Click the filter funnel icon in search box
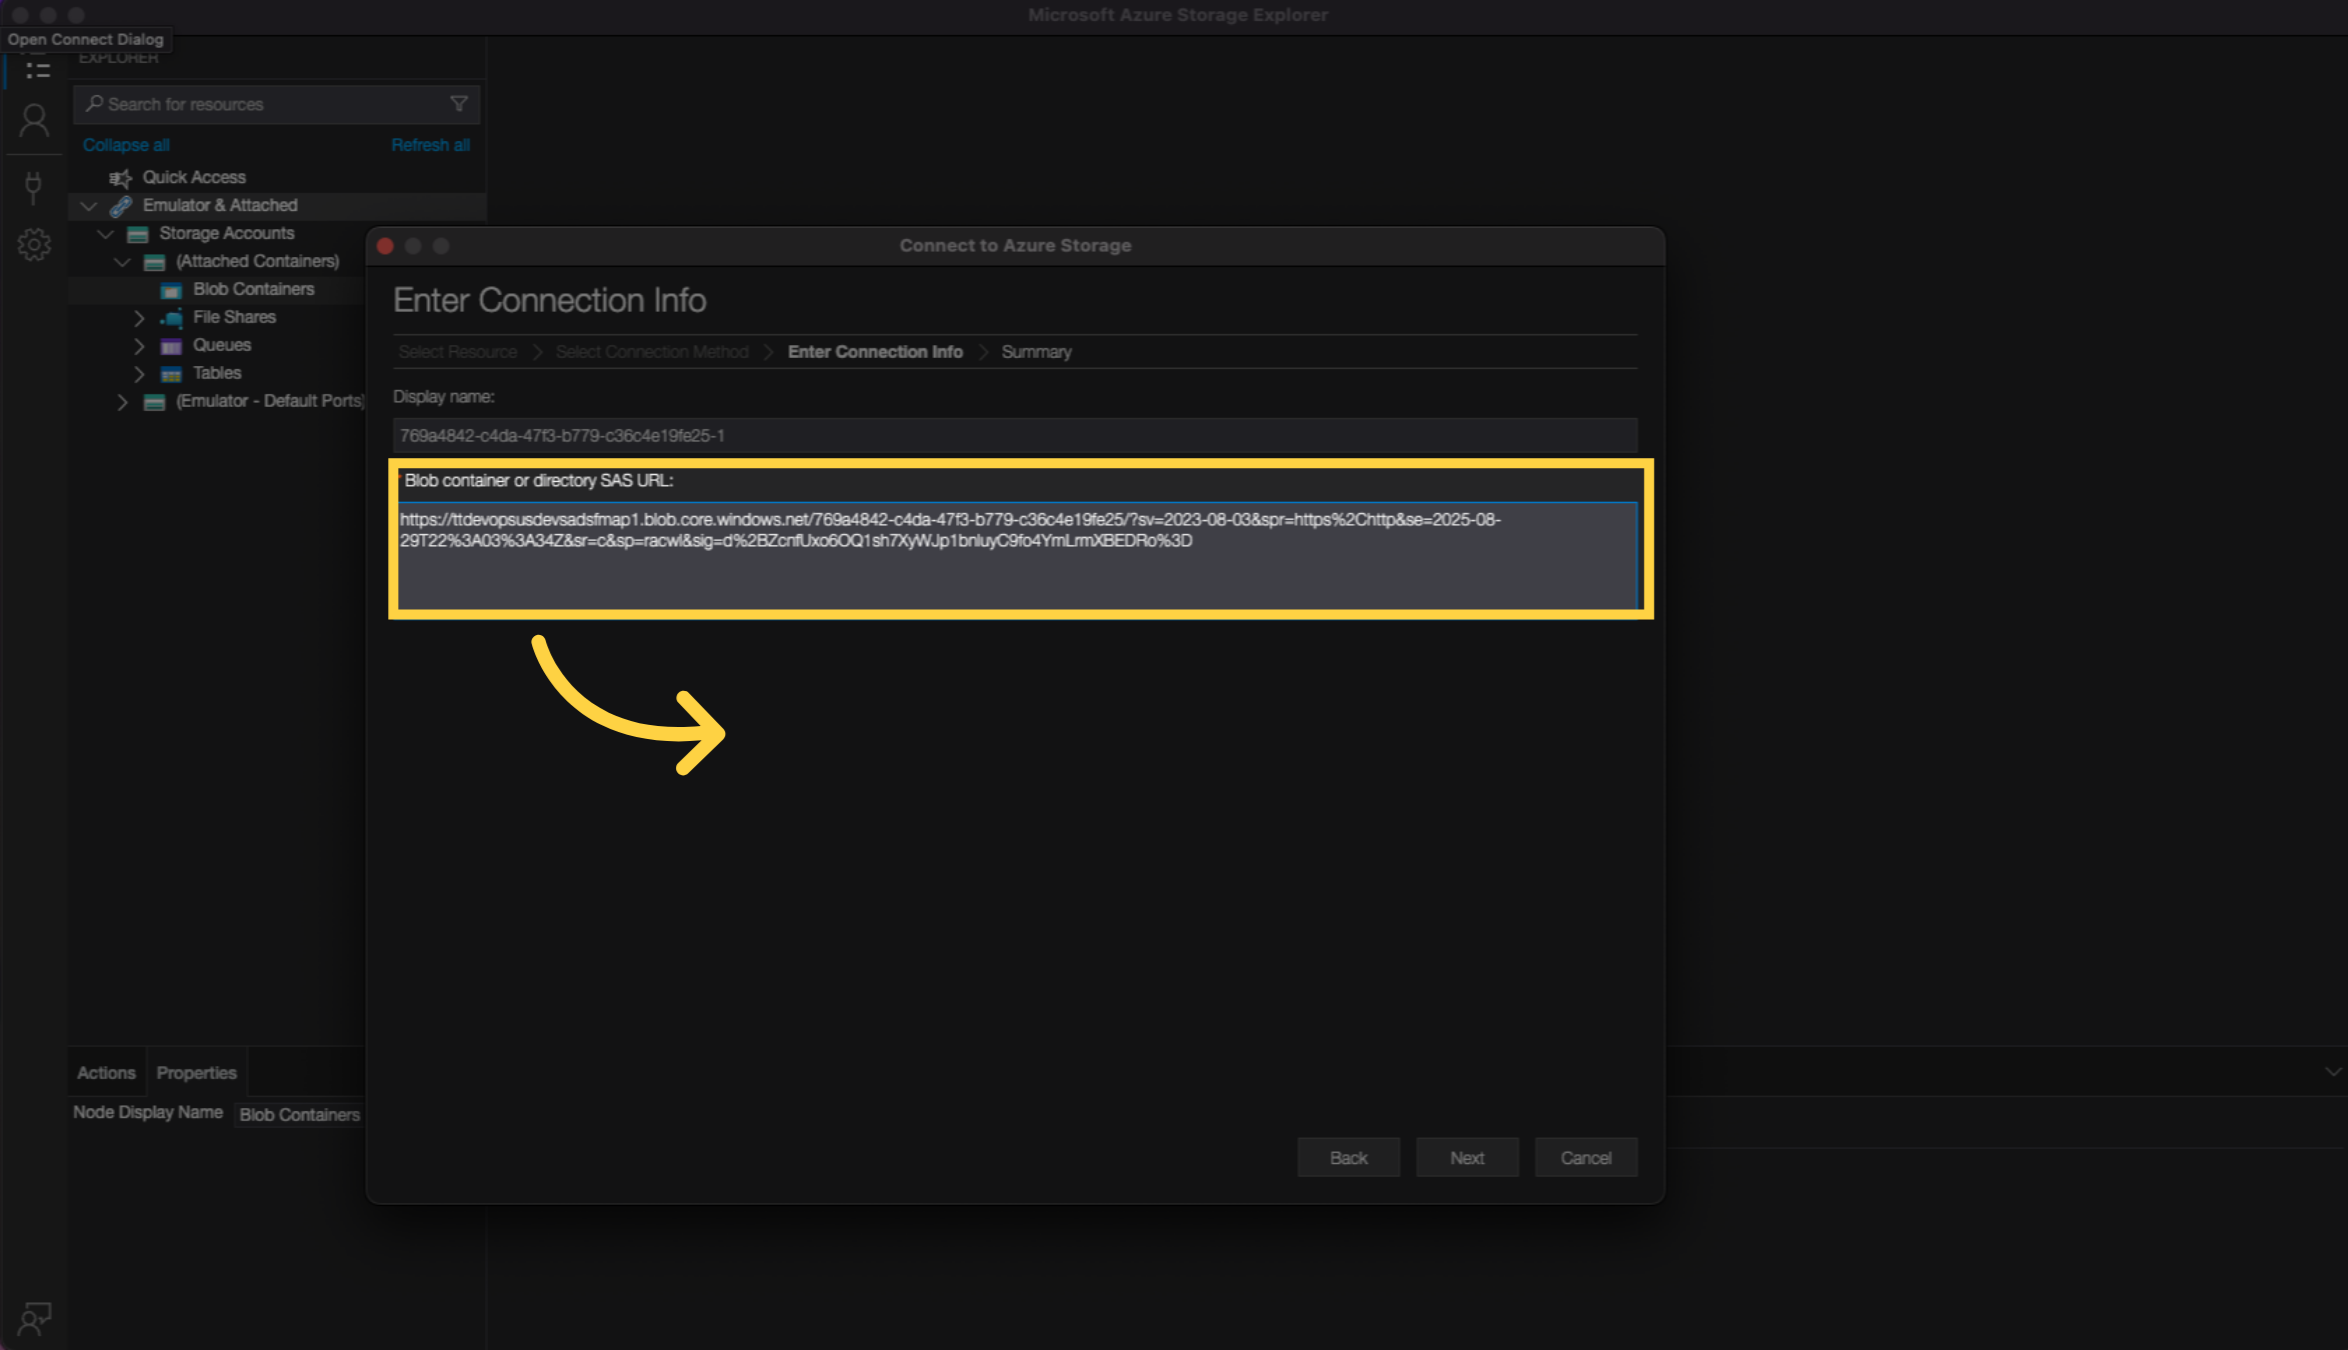The image size is (2348, 1350). (459, 104)
